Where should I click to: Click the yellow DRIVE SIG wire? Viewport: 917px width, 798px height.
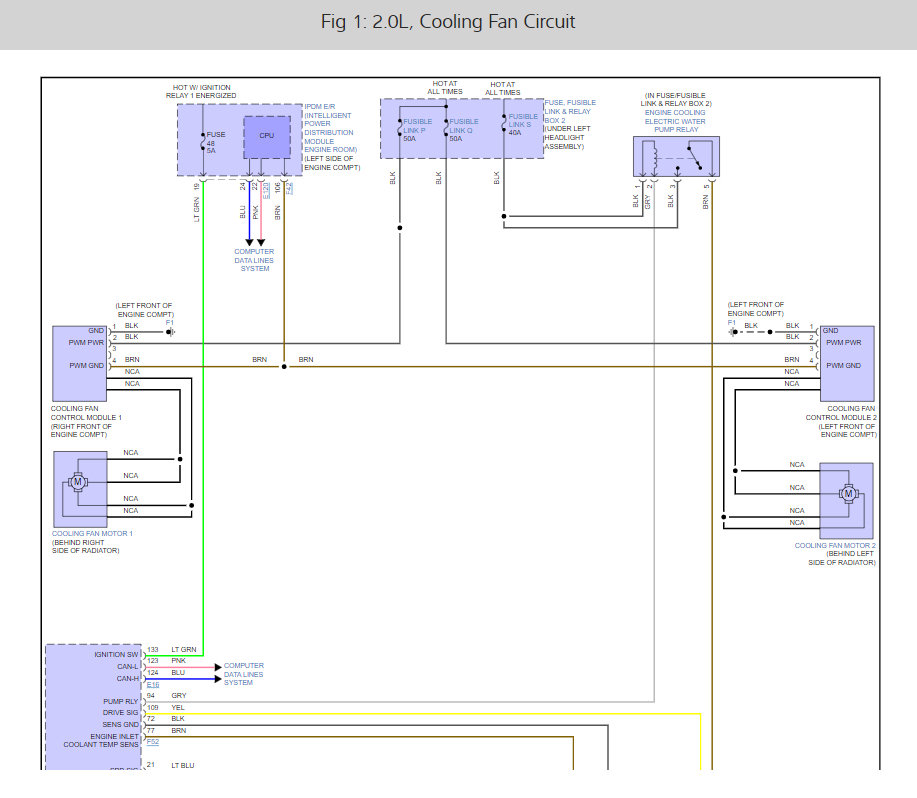pyautogui.click(x=421, y=714)
